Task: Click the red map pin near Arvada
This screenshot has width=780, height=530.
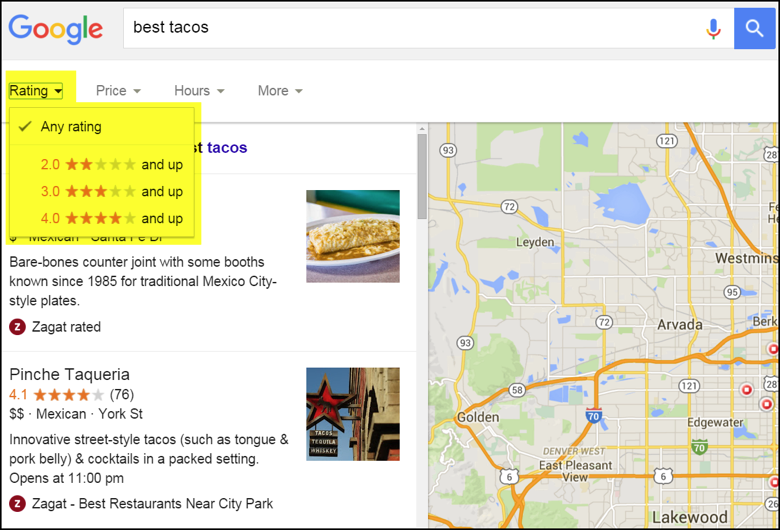Action: pos(771,349)
